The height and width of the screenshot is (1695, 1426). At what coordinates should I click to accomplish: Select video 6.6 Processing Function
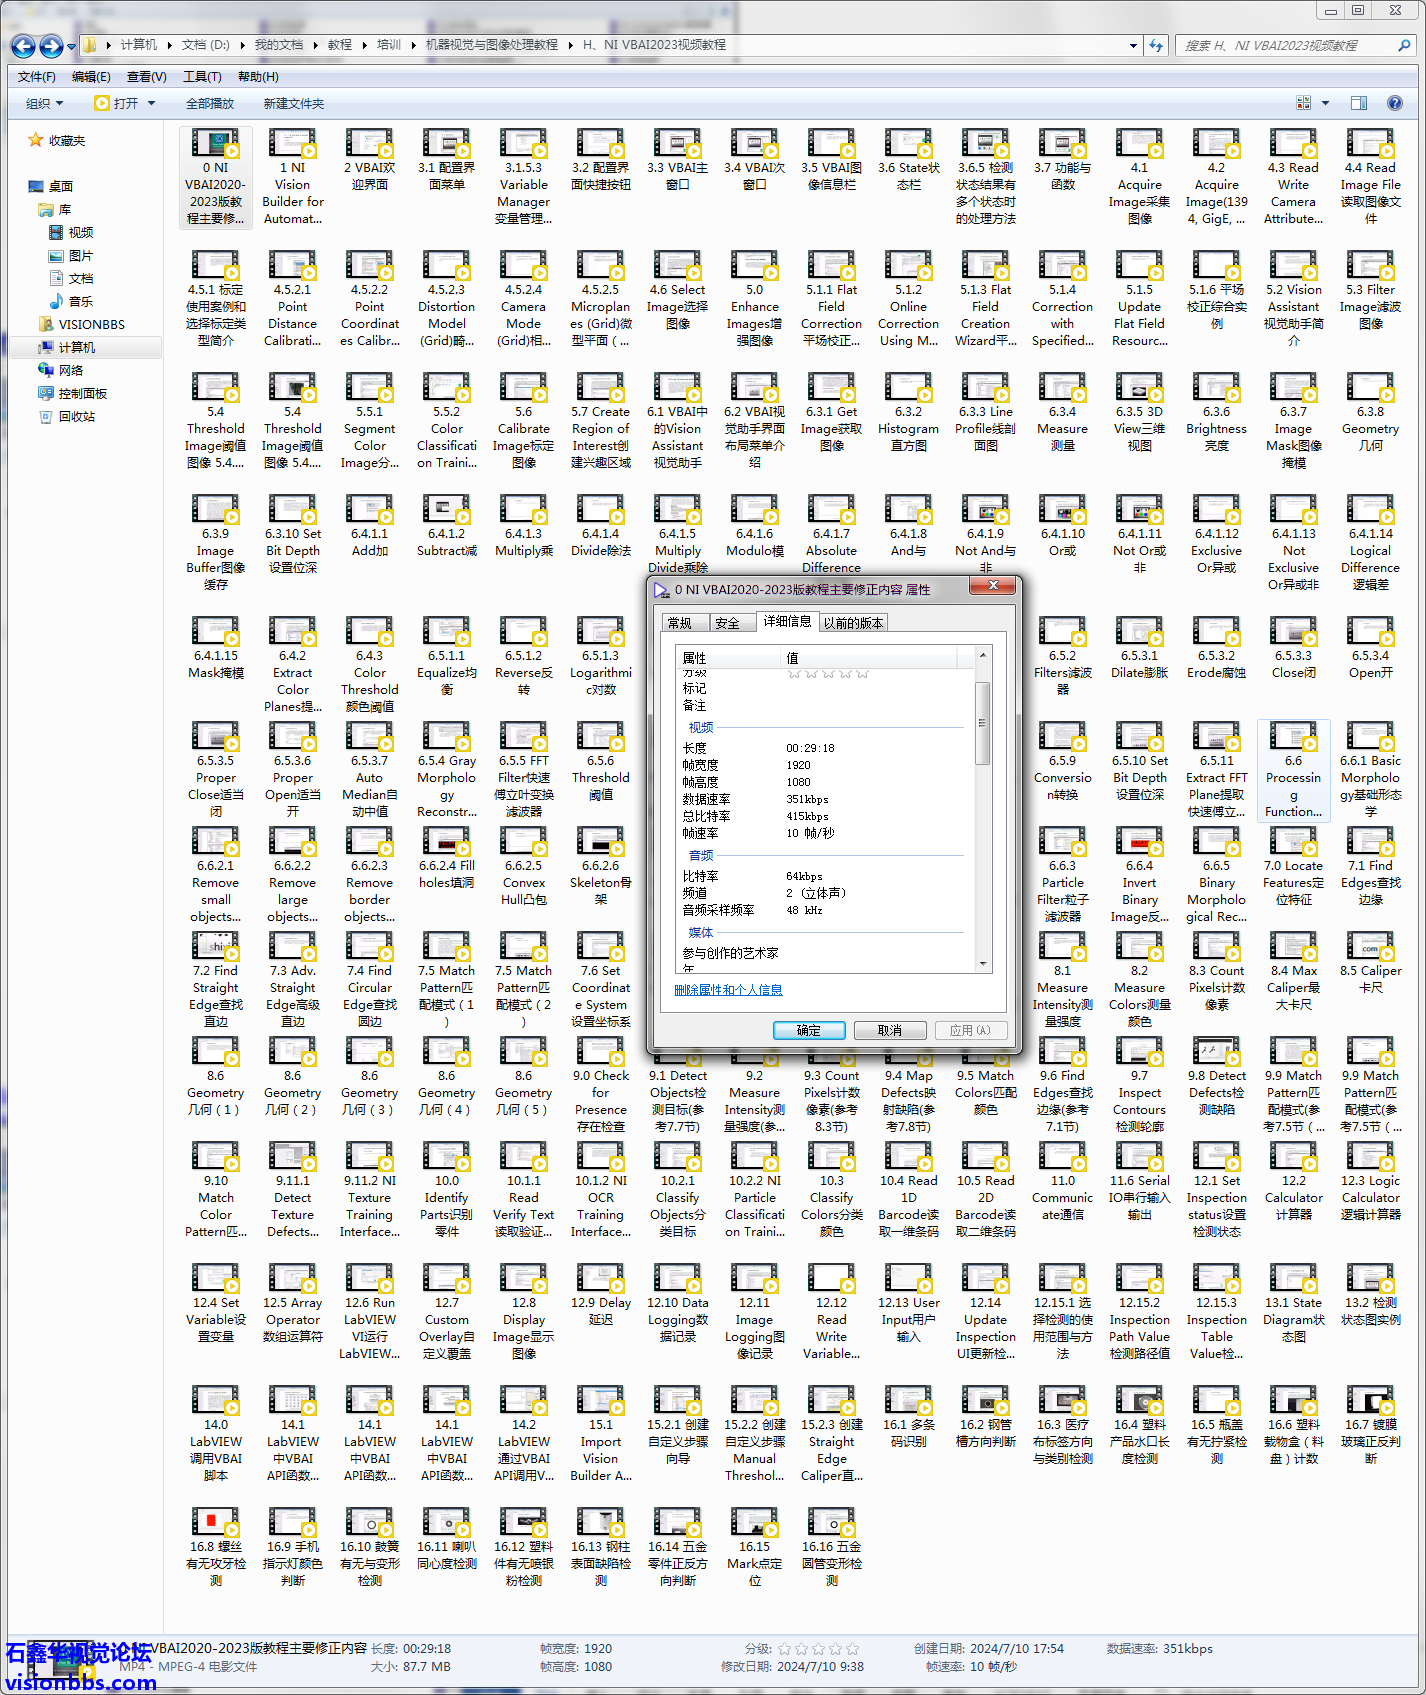point(1293,771)
